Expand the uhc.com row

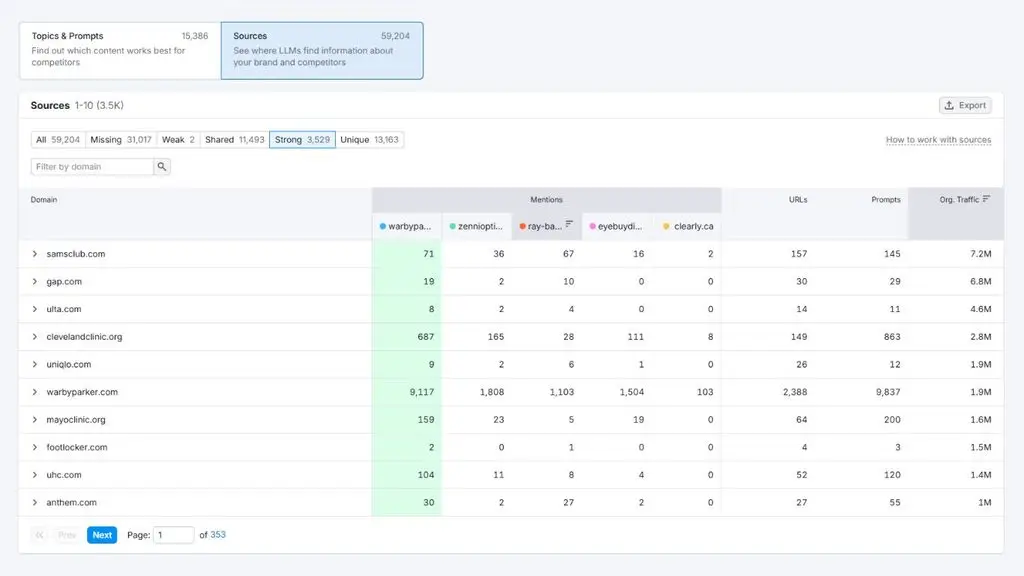pos(35,475)
